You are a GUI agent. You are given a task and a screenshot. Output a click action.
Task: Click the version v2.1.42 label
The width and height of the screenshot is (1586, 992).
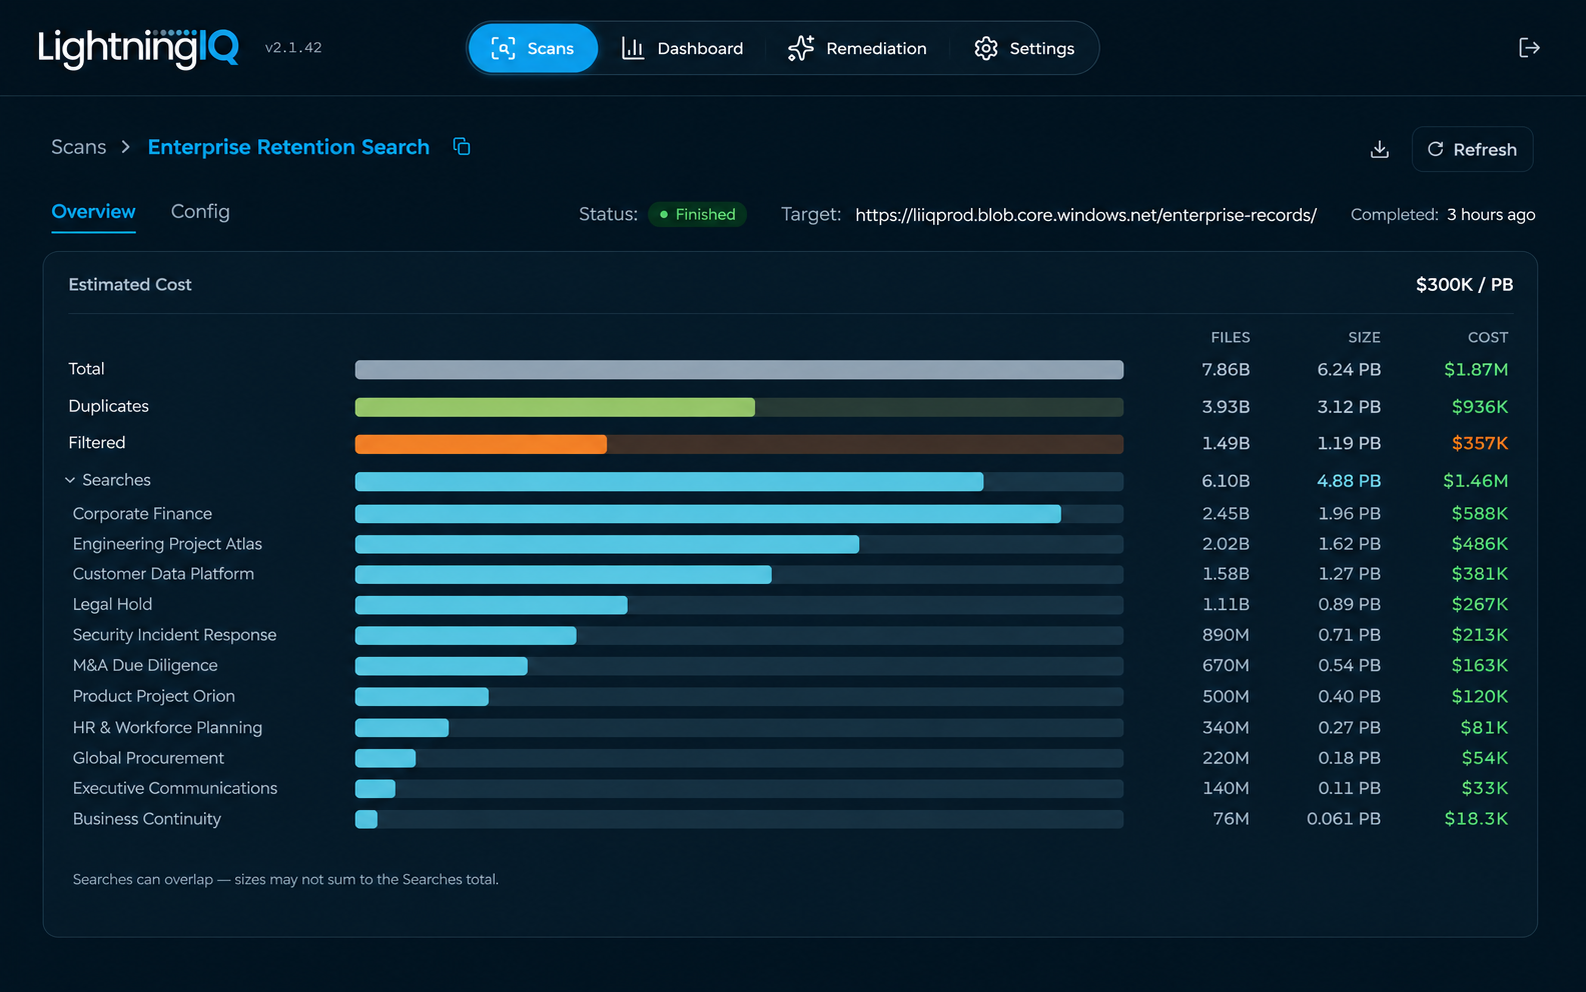click(293, 48)
